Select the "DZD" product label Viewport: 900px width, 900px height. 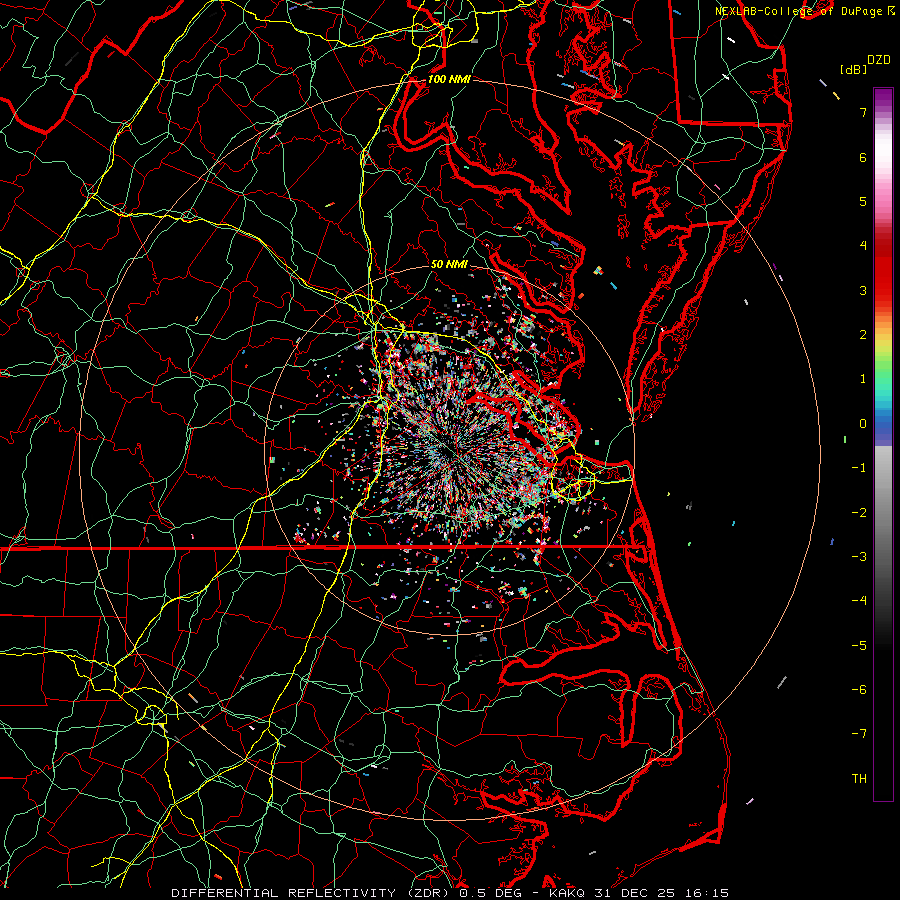coord(878,60)
